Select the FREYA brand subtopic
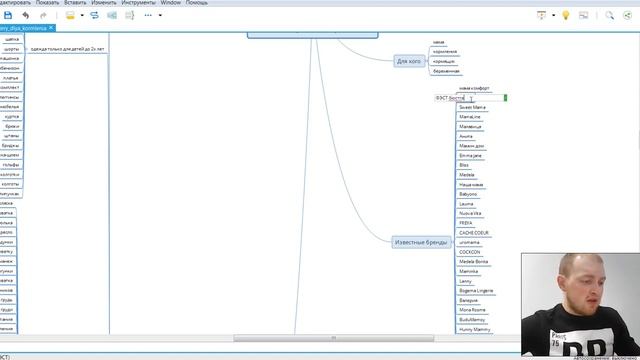The image size is (640, 360). pyautogui.click(x=466, y=223)
